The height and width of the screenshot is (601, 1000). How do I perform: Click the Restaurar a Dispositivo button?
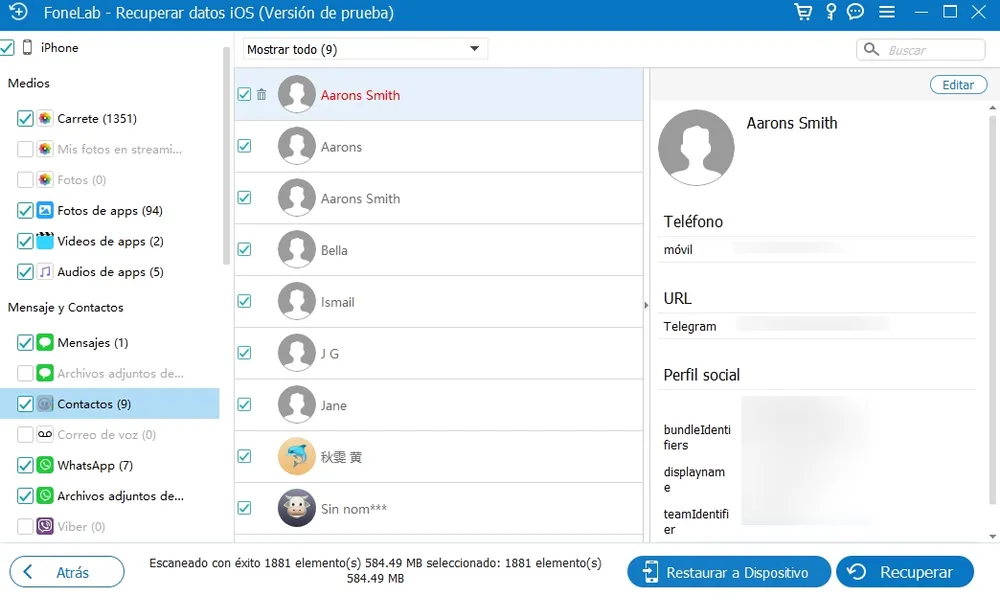pyautogui.click(x=729, y=572)
